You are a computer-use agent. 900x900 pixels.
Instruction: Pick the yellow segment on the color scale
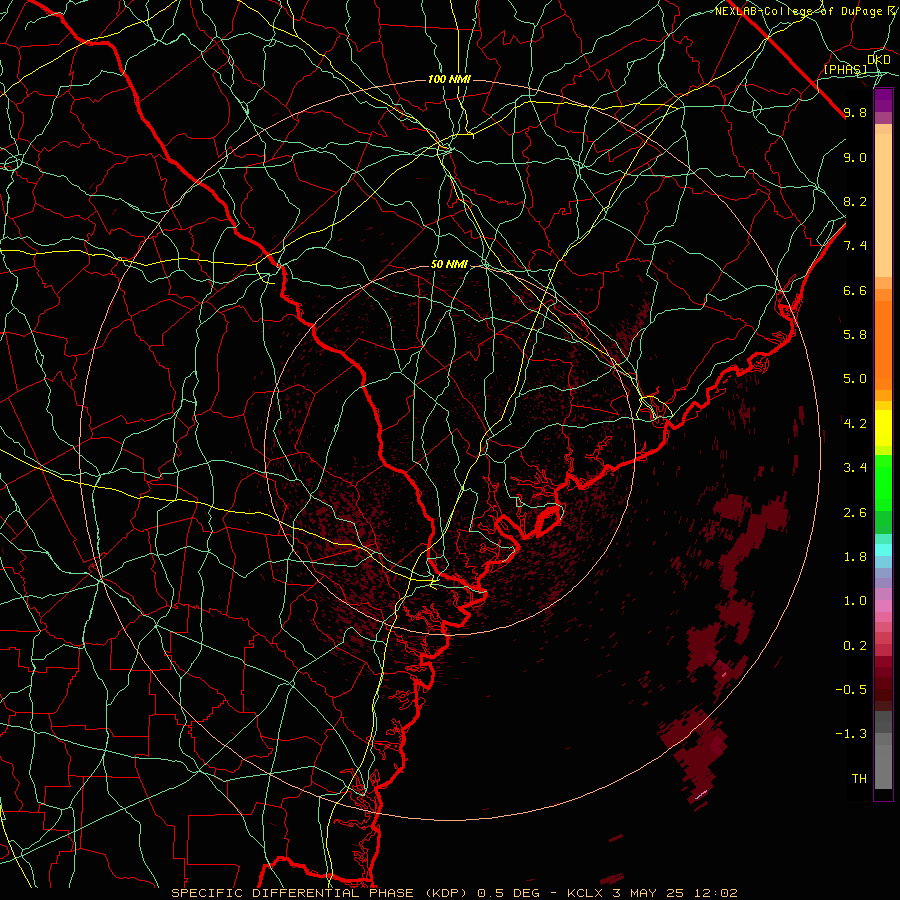(x=883, y=428)
